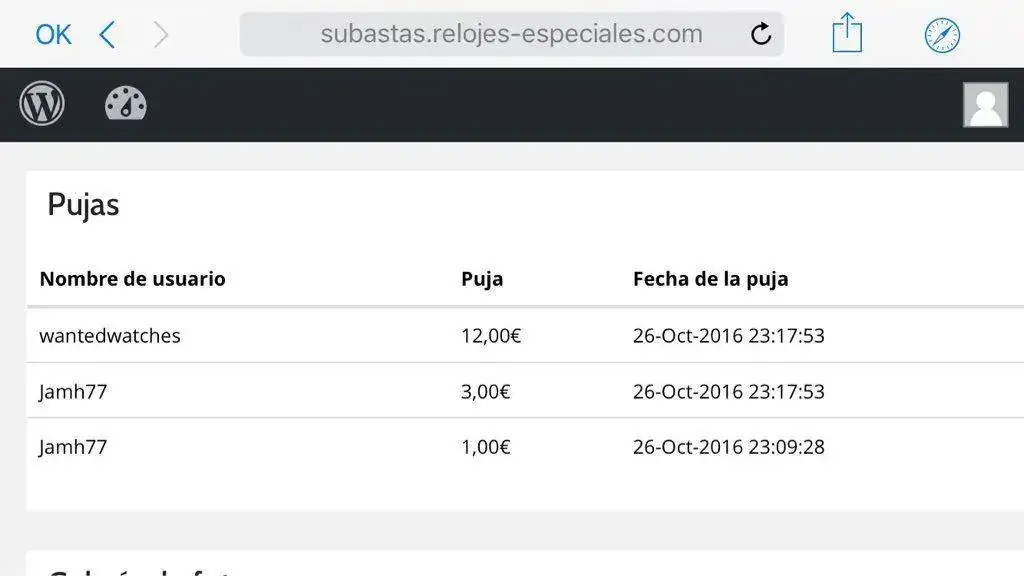
Task: Click the 23:09:28 bid date cell
Action: click(728, 447)
